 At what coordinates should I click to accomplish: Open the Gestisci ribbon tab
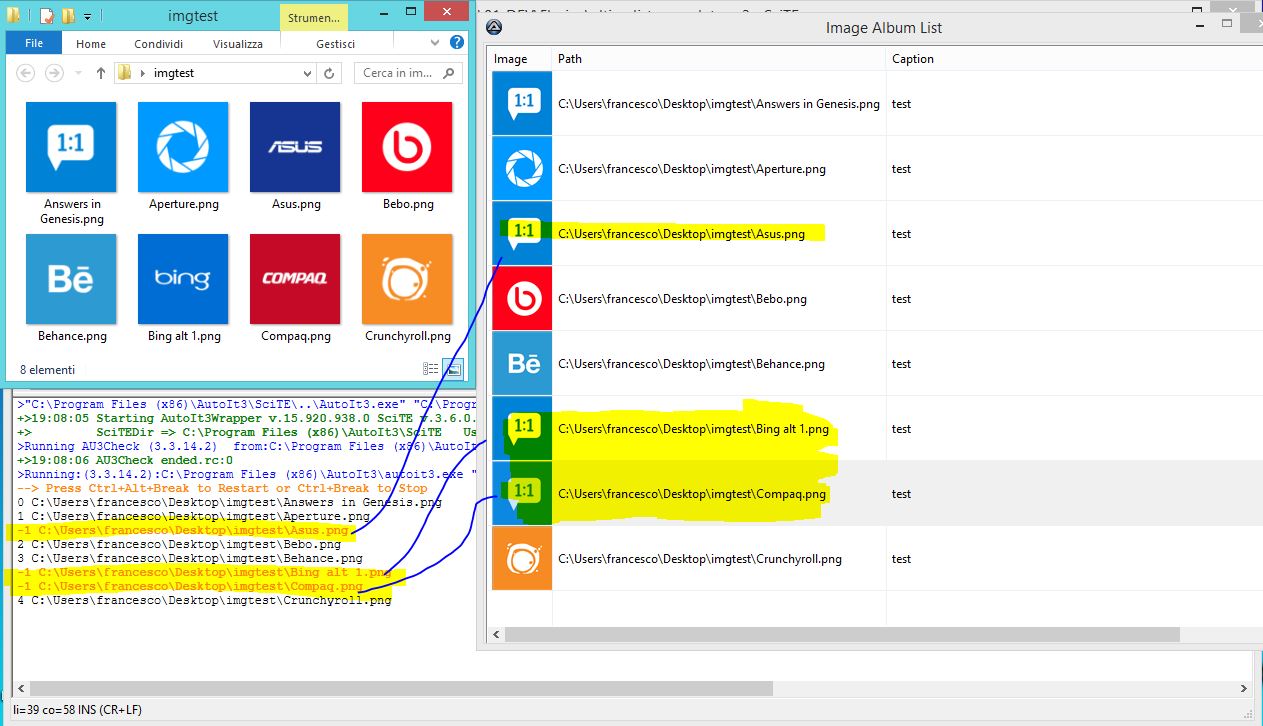[336, 44]
